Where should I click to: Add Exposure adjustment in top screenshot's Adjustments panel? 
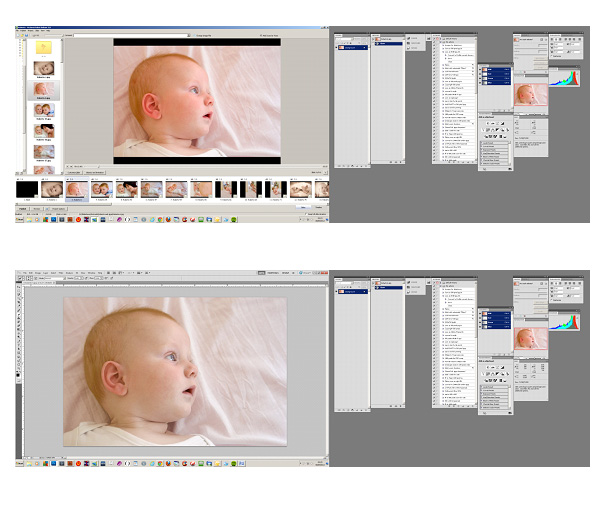(503, 123)
